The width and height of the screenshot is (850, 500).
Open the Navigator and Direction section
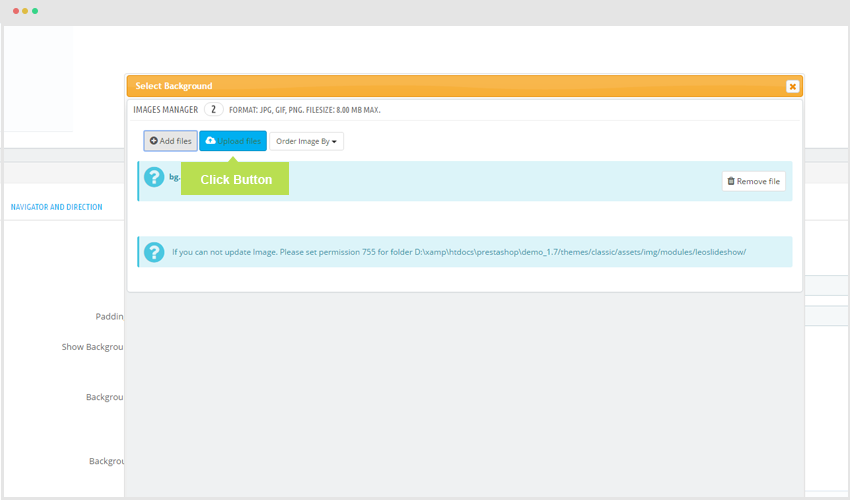pyautogui.click(x=56, y=207)
